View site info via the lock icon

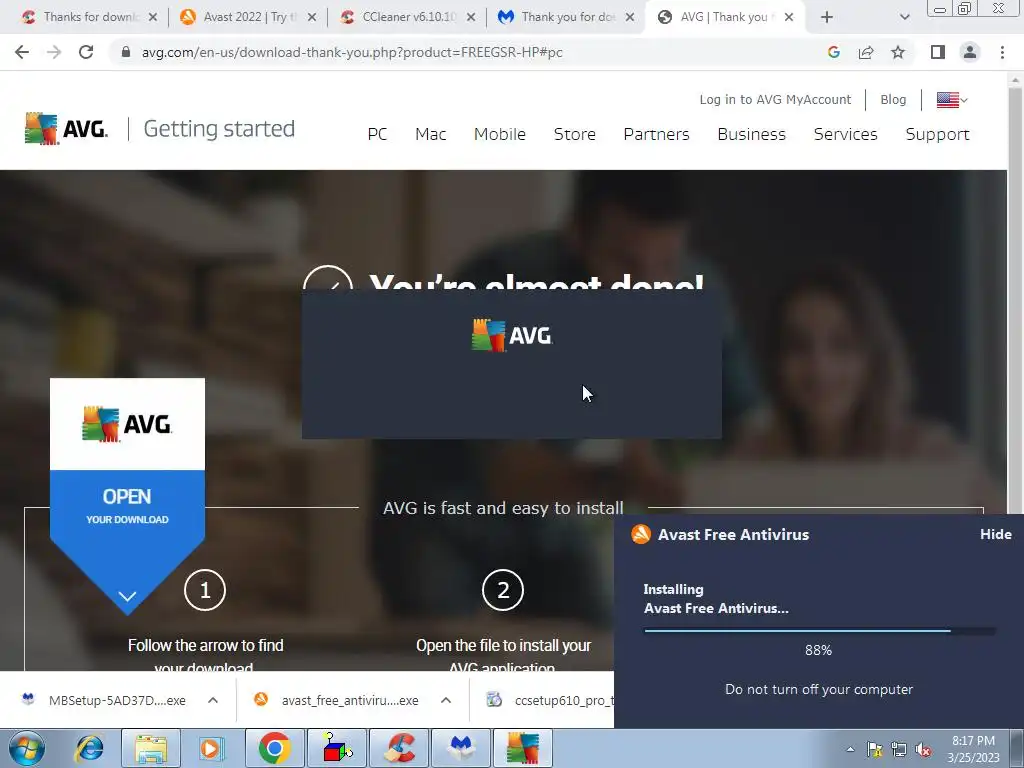click(x=126, y=52)
